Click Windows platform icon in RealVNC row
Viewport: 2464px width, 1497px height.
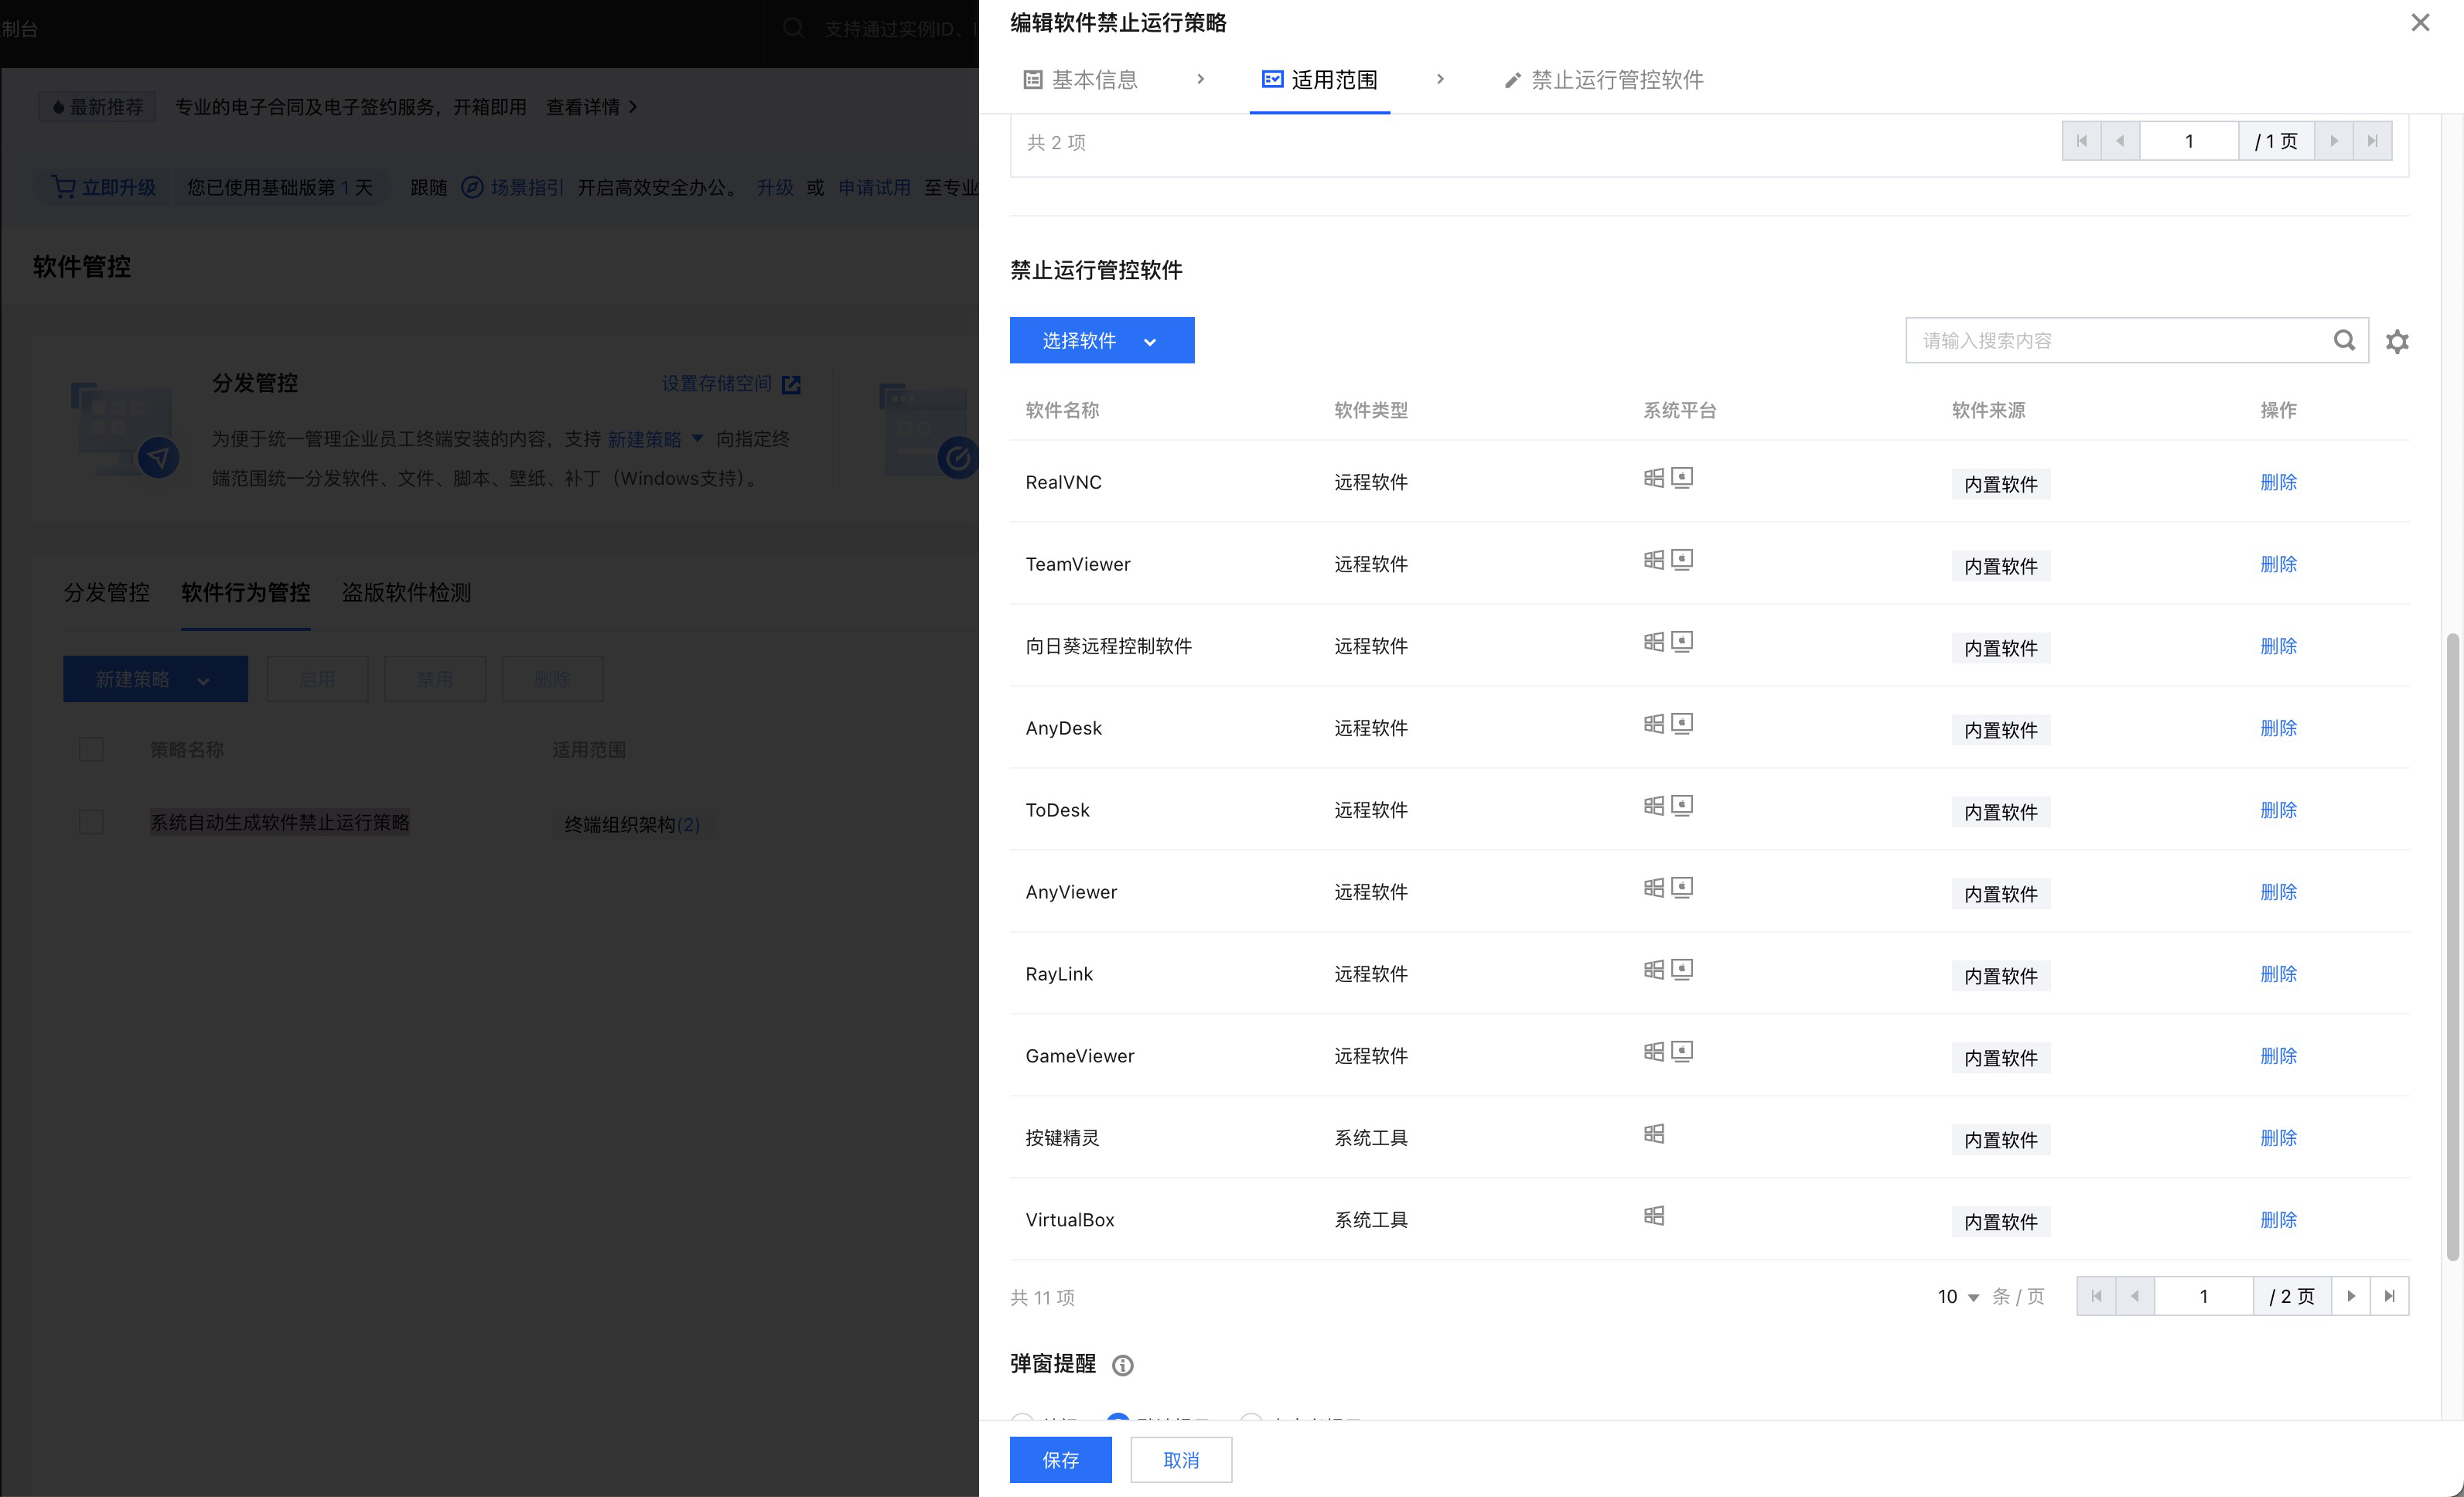click(x=1654, y=478)
